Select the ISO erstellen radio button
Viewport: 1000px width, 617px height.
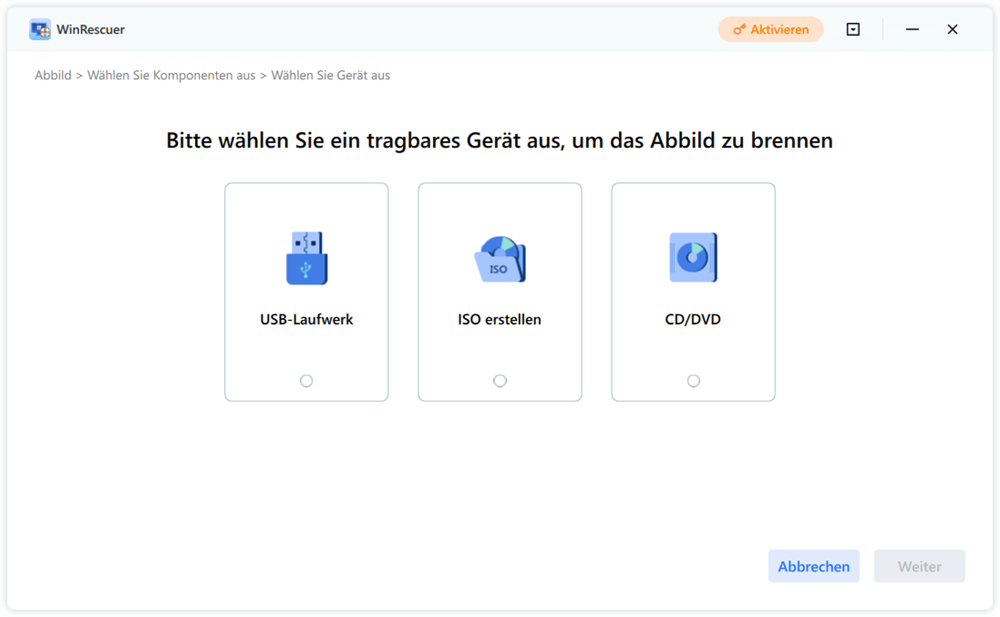500,381
